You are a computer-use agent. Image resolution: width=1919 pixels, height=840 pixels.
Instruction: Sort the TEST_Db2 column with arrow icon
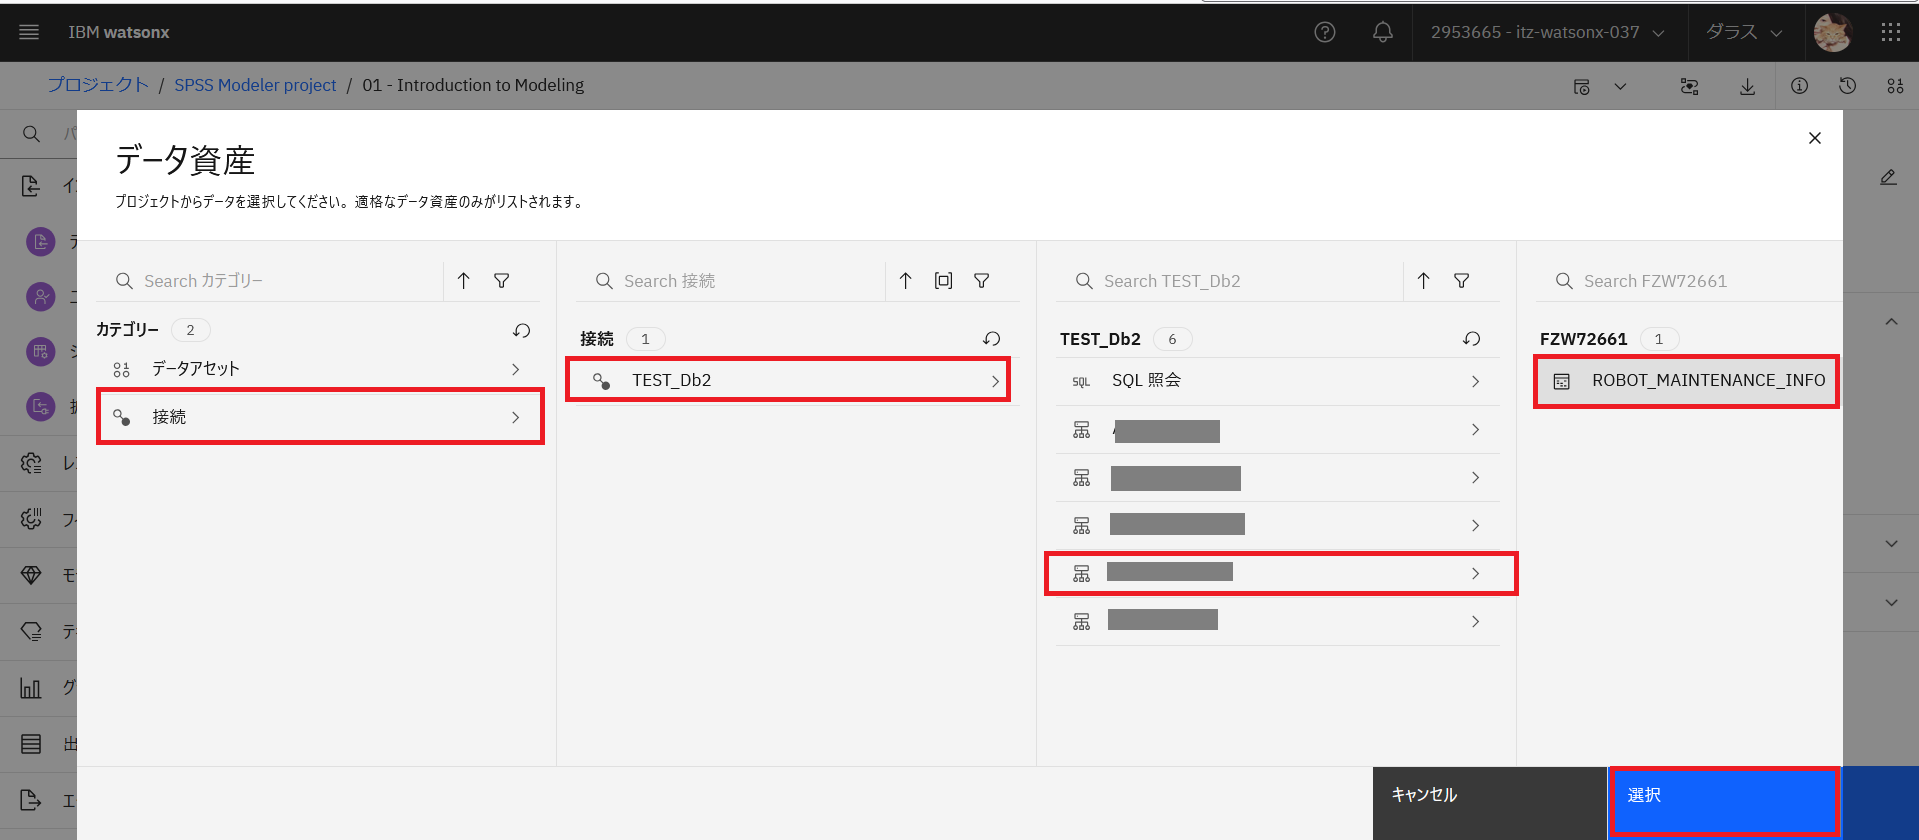click(1424, 281)
